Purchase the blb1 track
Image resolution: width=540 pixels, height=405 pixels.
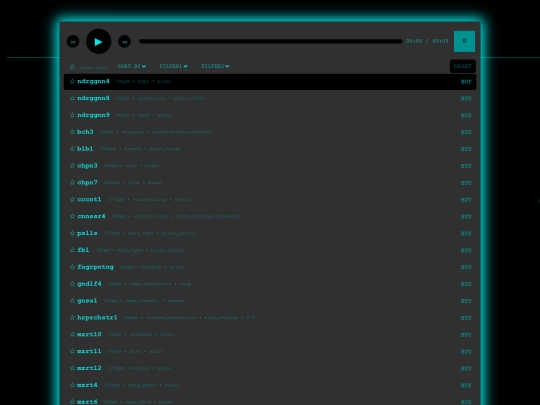466,149
